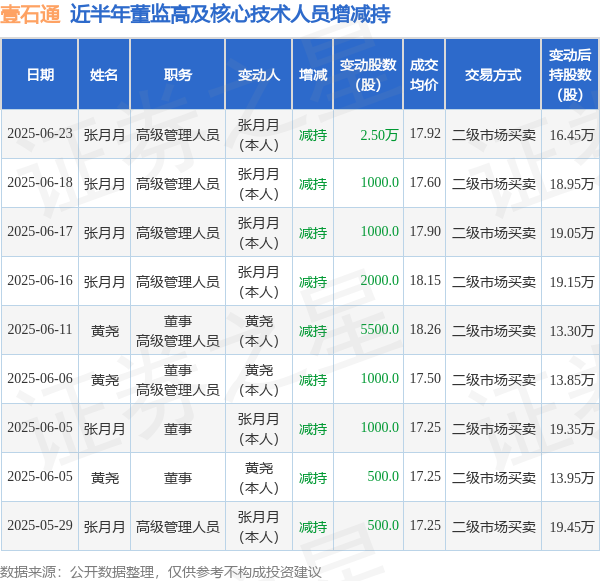Image resolution: width=600 pixels, height=581 pixels.
Task: Click the 职务 column header
Action: click(178, 75)
